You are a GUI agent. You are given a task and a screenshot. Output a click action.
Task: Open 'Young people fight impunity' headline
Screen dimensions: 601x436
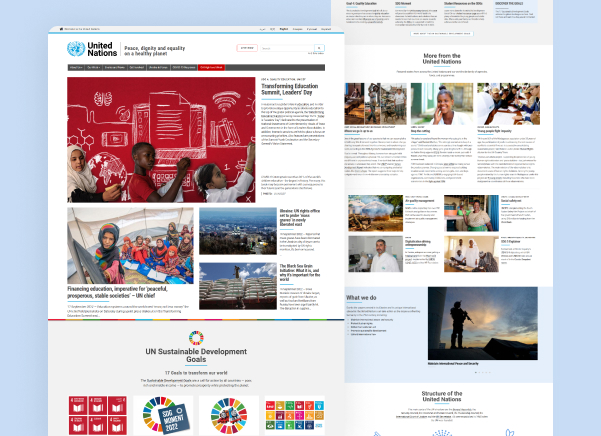tap(494, 131)
